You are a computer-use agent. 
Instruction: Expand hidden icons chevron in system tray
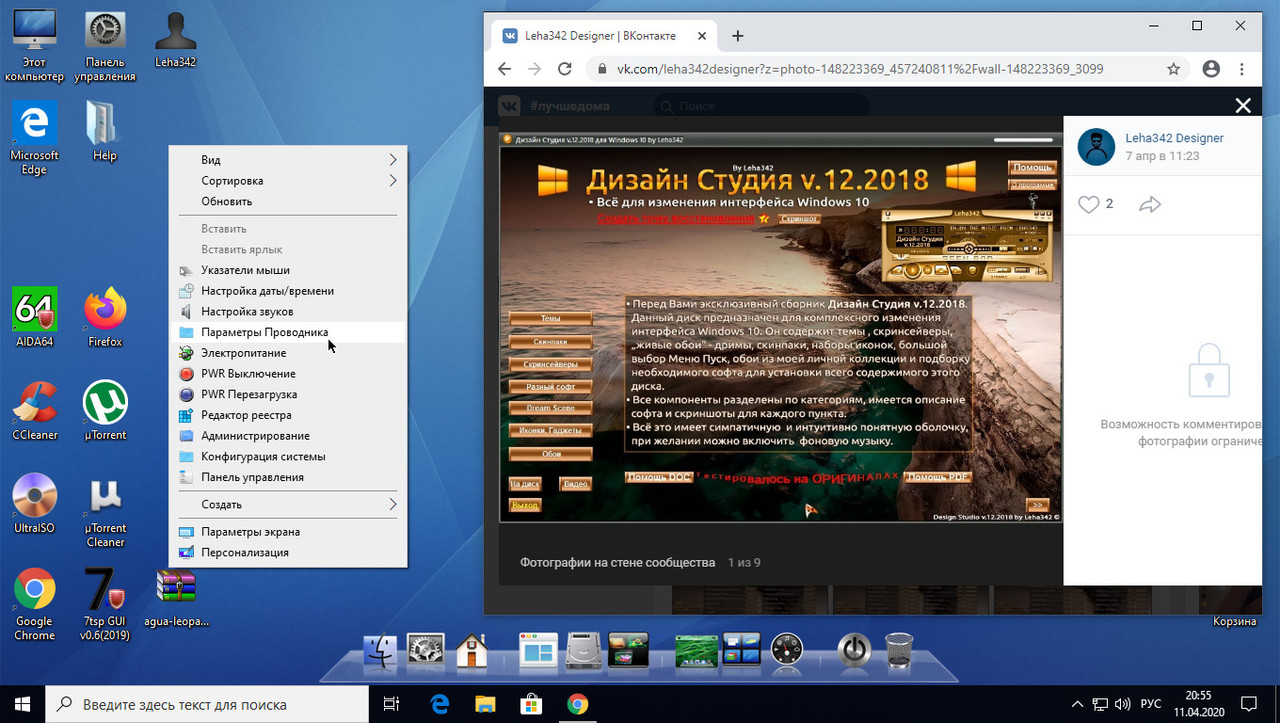click(1077, 704)
